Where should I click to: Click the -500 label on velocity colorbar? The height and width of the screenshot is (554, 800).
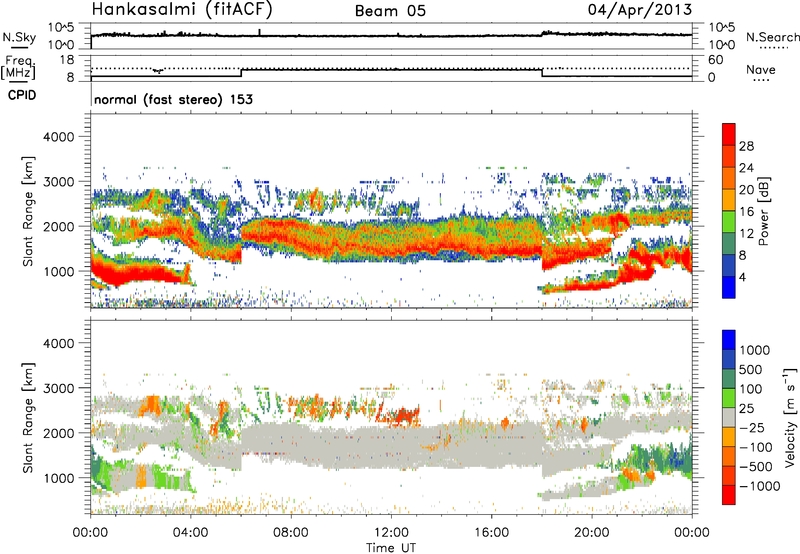point(755,467)
